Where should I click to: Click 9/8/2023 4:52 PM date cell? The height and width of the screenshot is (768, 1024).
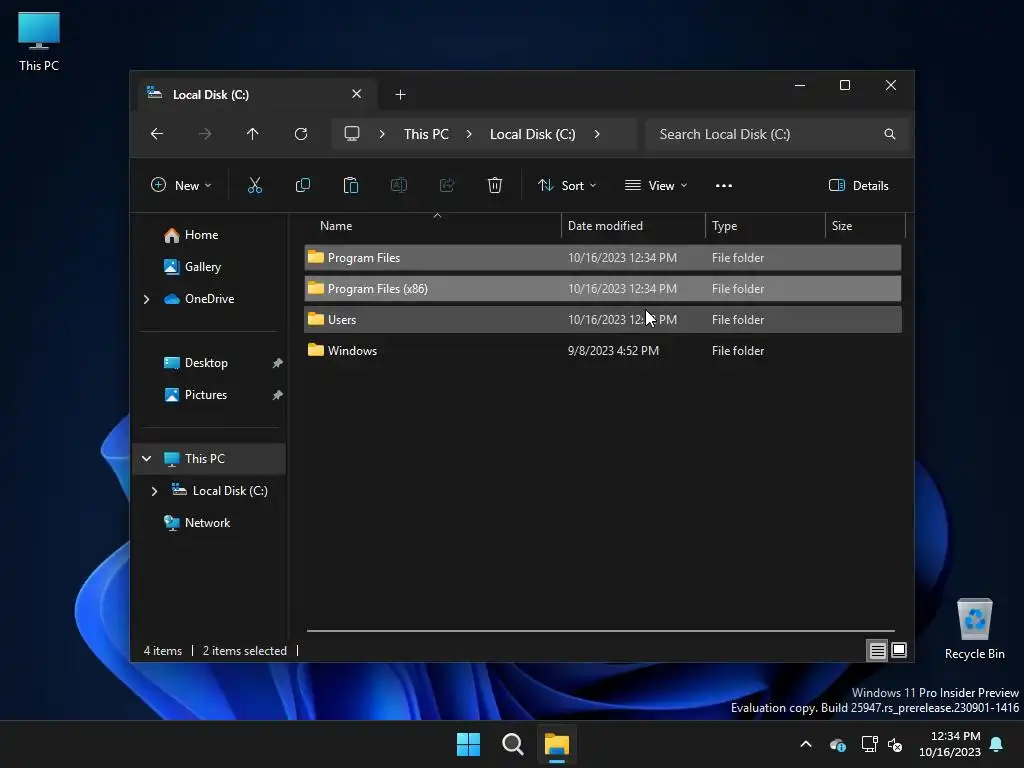point(613,351)
